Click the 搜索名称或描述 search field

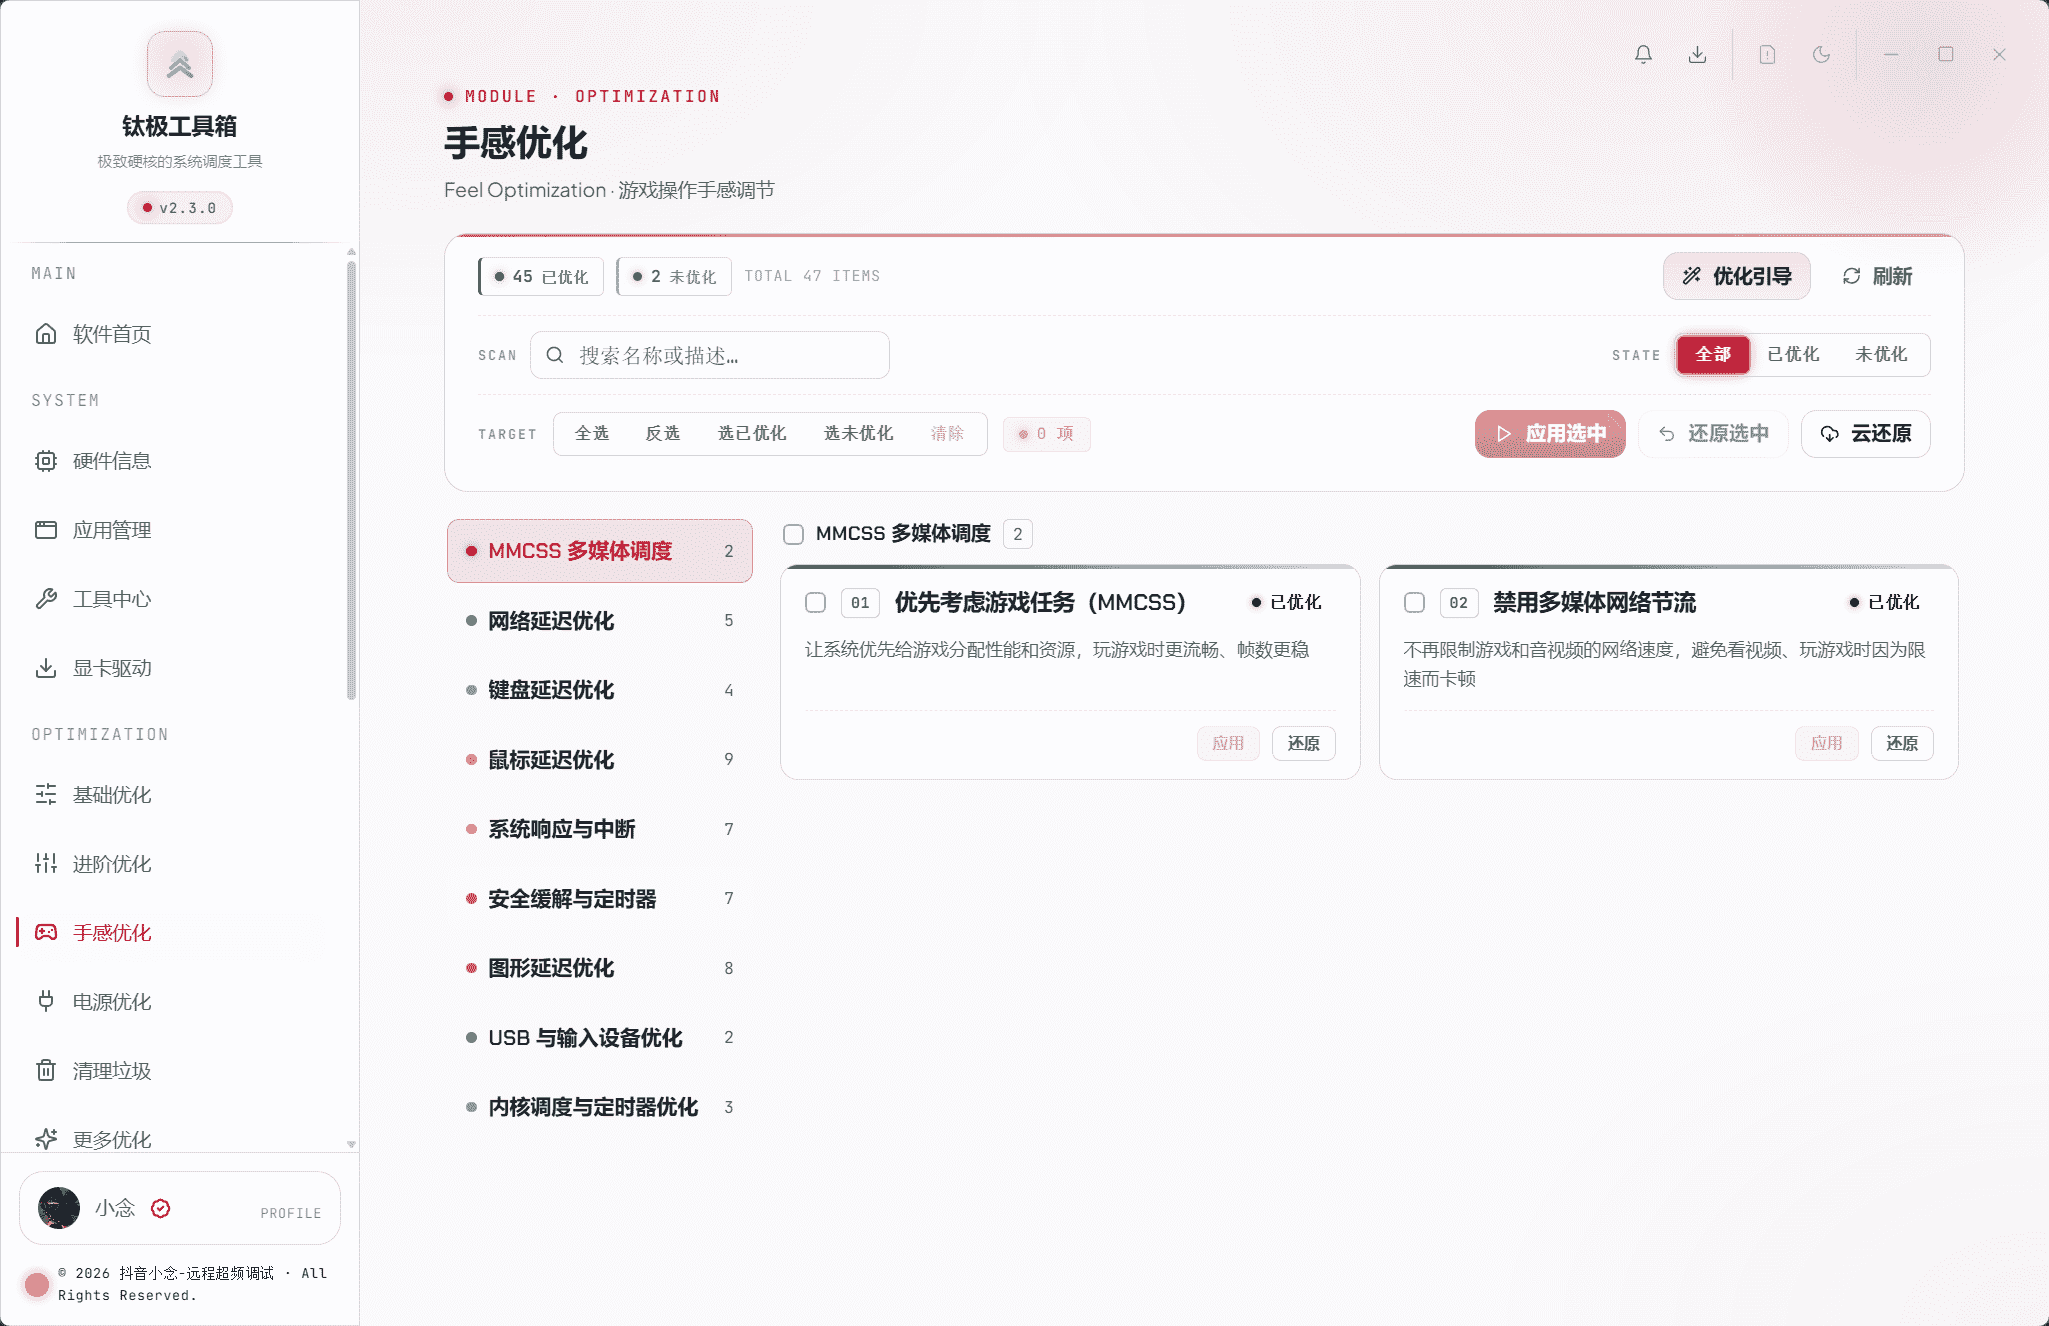click(710, 355)
